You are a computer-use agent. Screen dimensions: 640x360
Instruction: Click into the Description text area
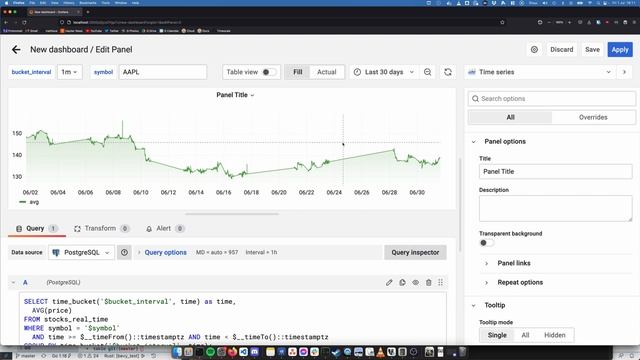coord(556,209)
